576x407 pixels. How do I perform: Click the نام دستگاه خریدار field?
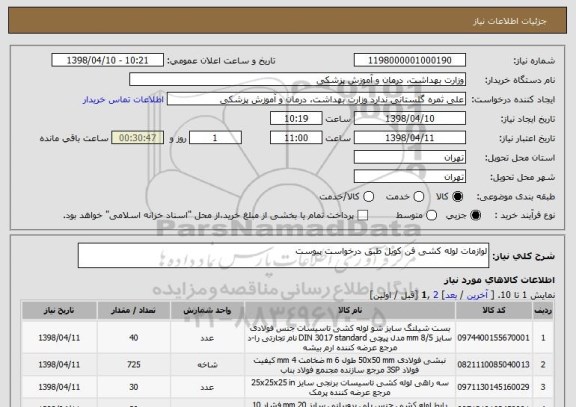(x=298, y=80)
